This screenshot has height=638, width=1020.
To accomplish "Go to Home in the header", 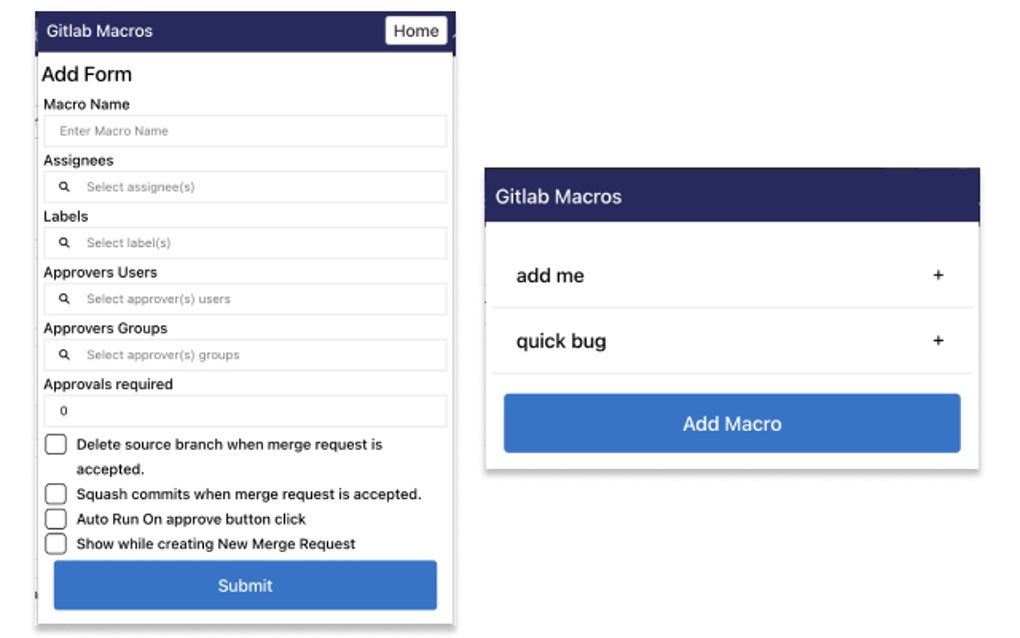I will click(x=416, y=31).
